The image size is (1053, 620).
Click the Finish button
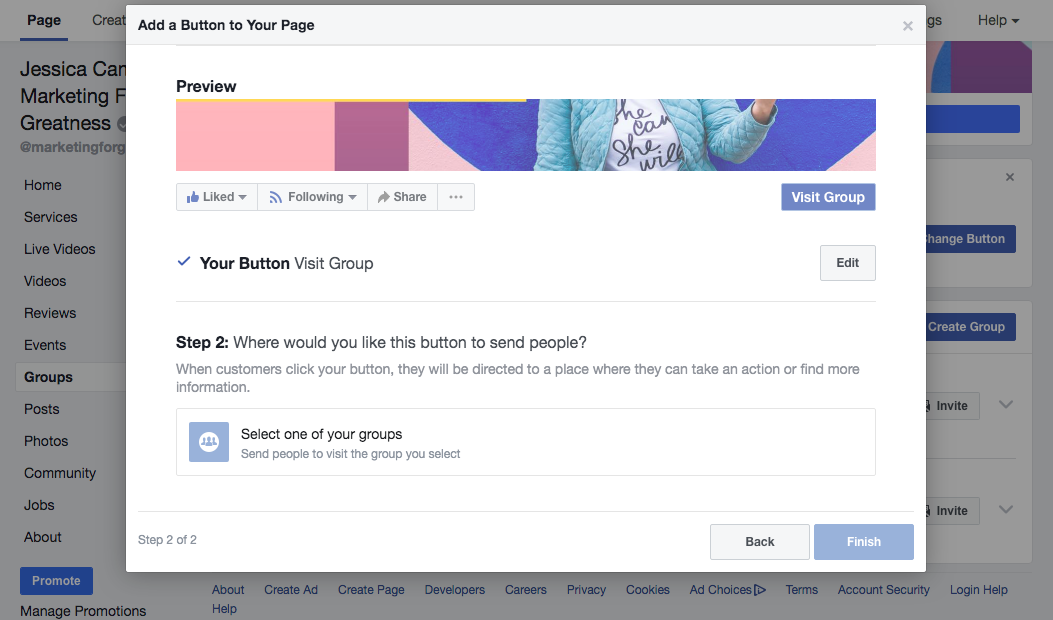click(x=864, y=541)
